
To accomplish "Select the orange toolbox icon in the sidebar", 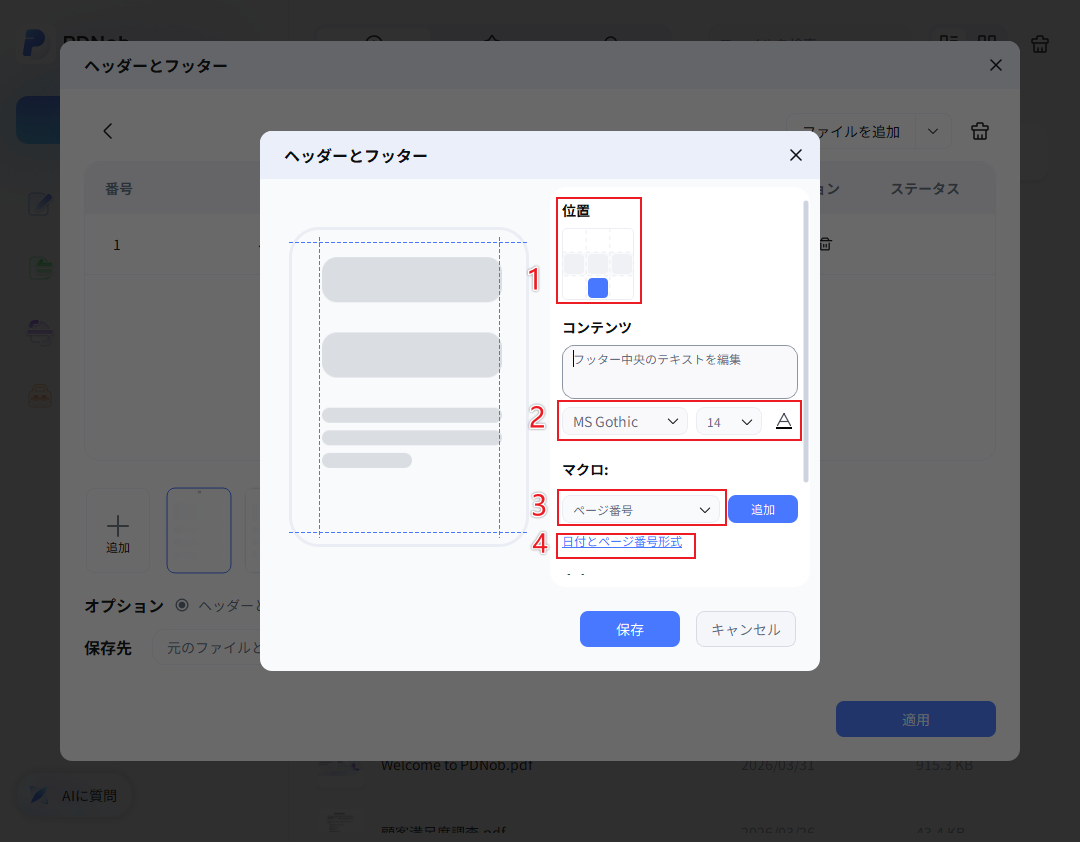I will click(x=40, y=395).
